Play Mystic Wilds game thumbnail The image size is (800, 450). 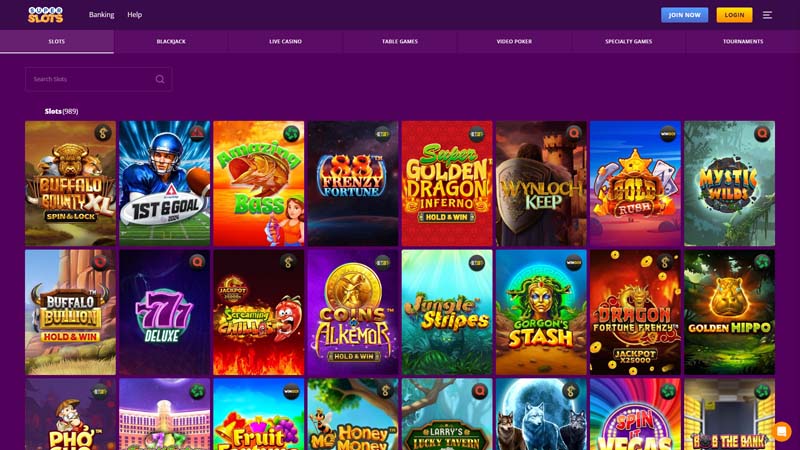click(729, 184)
